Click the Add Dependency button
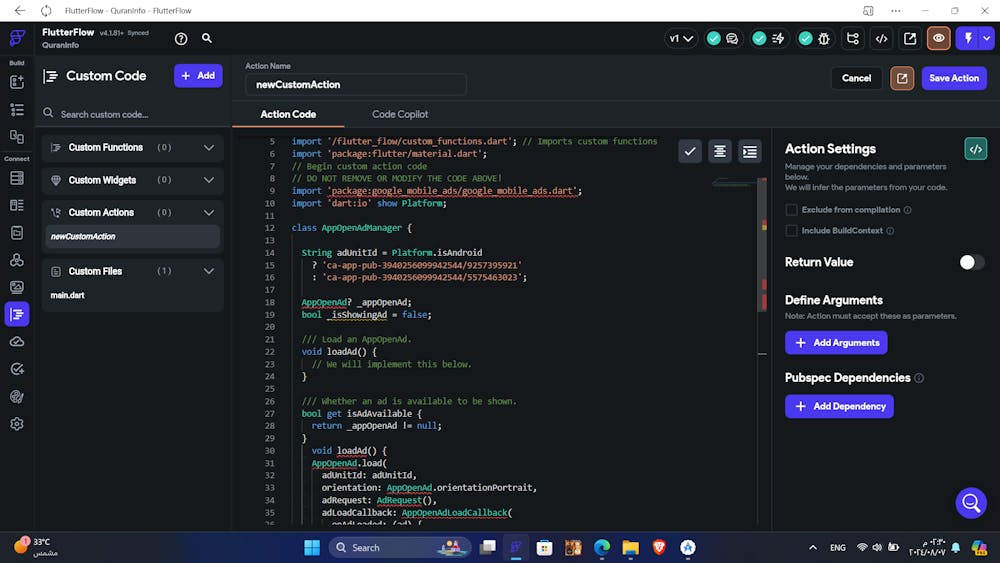This screenshot has width=1000, height=563. click(839, 406)
